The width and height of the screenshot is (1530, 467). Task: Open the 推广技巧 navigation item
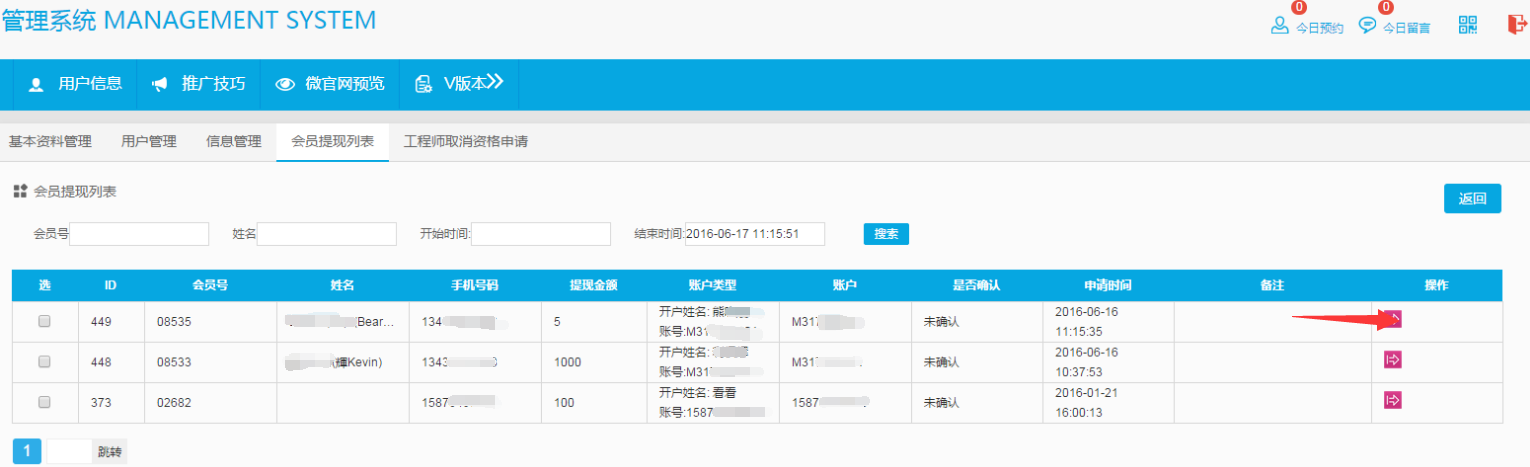(198, 84)
